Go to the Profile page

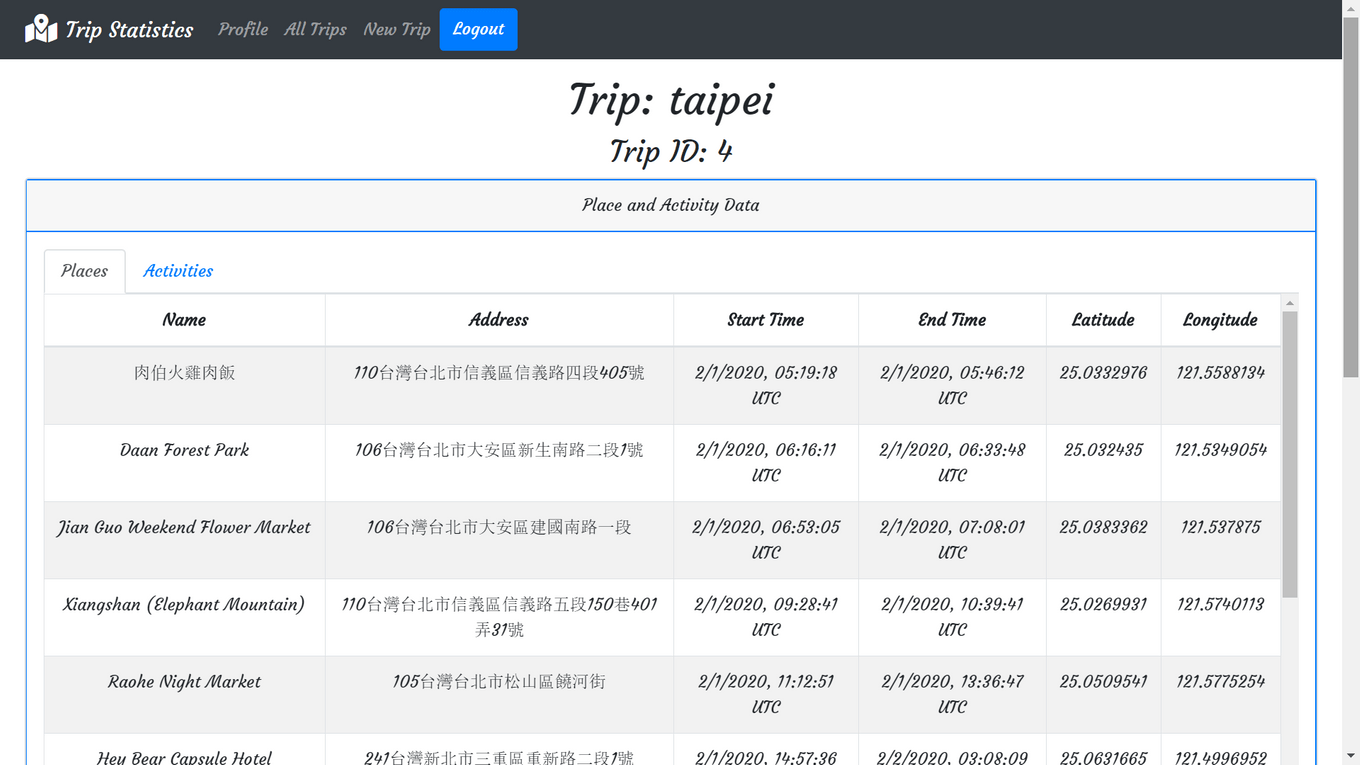[x=243, y=29]
